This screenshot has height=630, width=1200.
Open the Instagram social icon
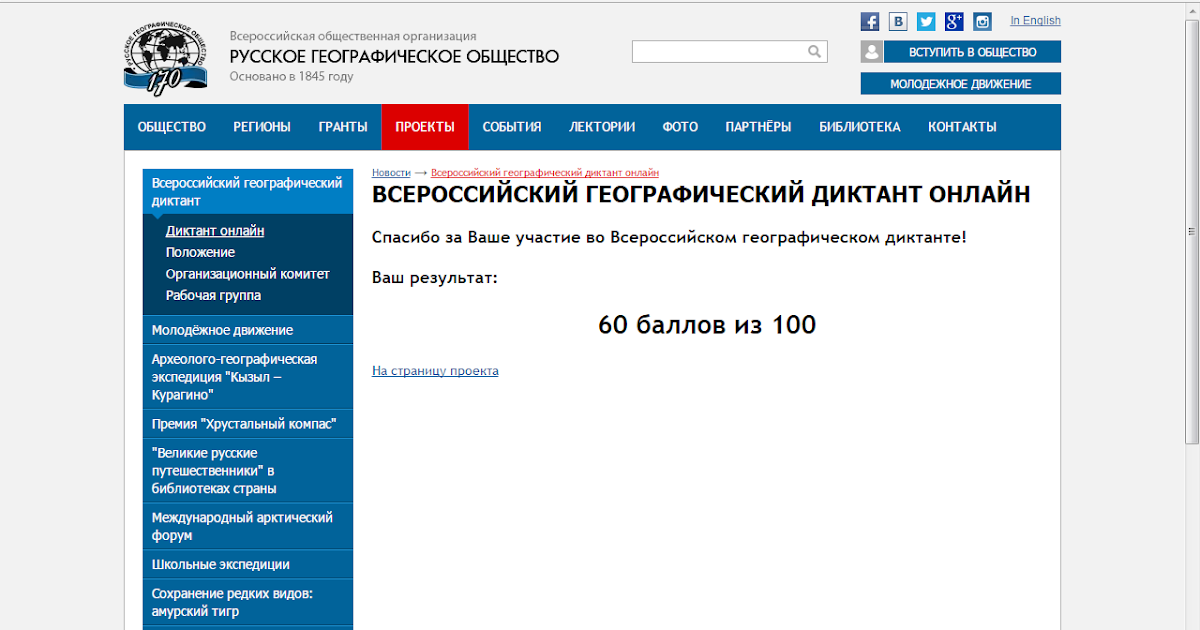[982, 21]
